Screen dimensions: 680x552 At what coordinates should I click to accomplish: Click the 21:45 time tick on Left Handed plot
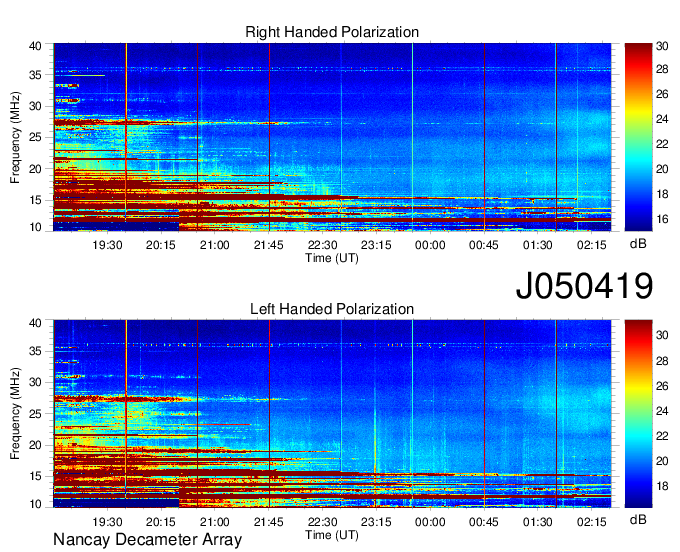point(268,522)
